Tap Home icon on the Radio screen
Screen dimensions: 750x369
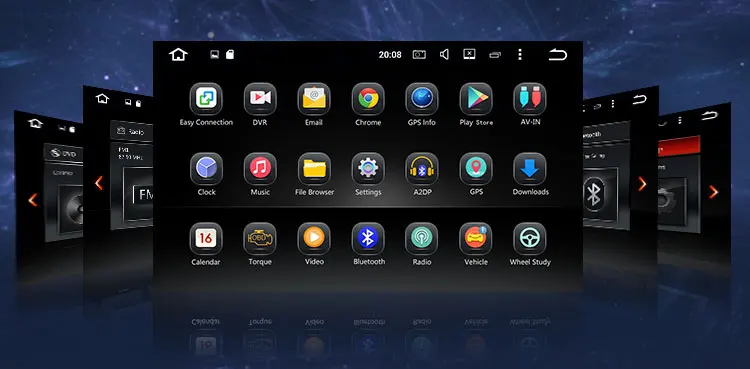(102, 99)
